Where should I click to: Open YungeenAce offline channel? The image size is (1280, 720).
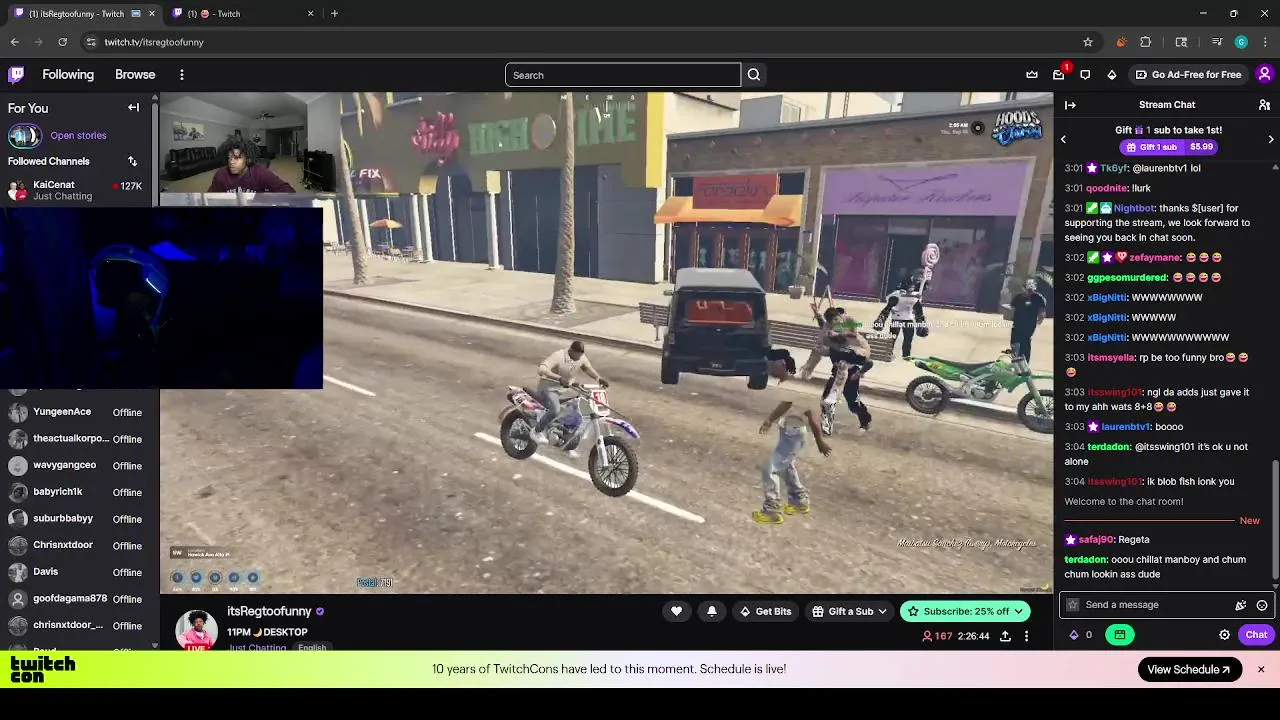(x=78, y=412)
